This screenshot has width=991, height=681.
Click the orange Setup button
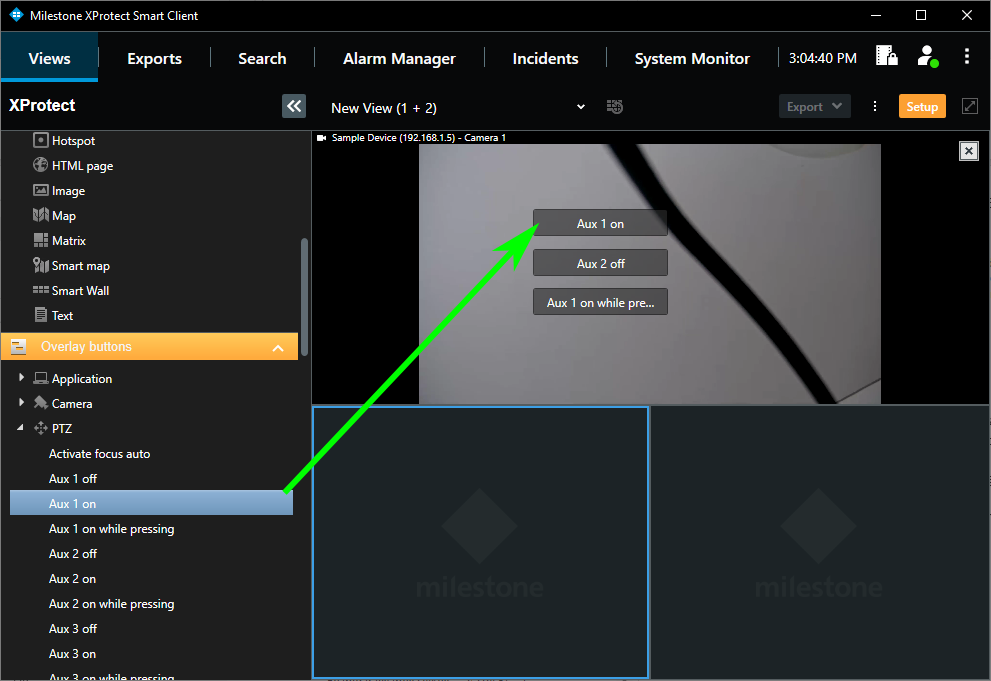point(921,105)
